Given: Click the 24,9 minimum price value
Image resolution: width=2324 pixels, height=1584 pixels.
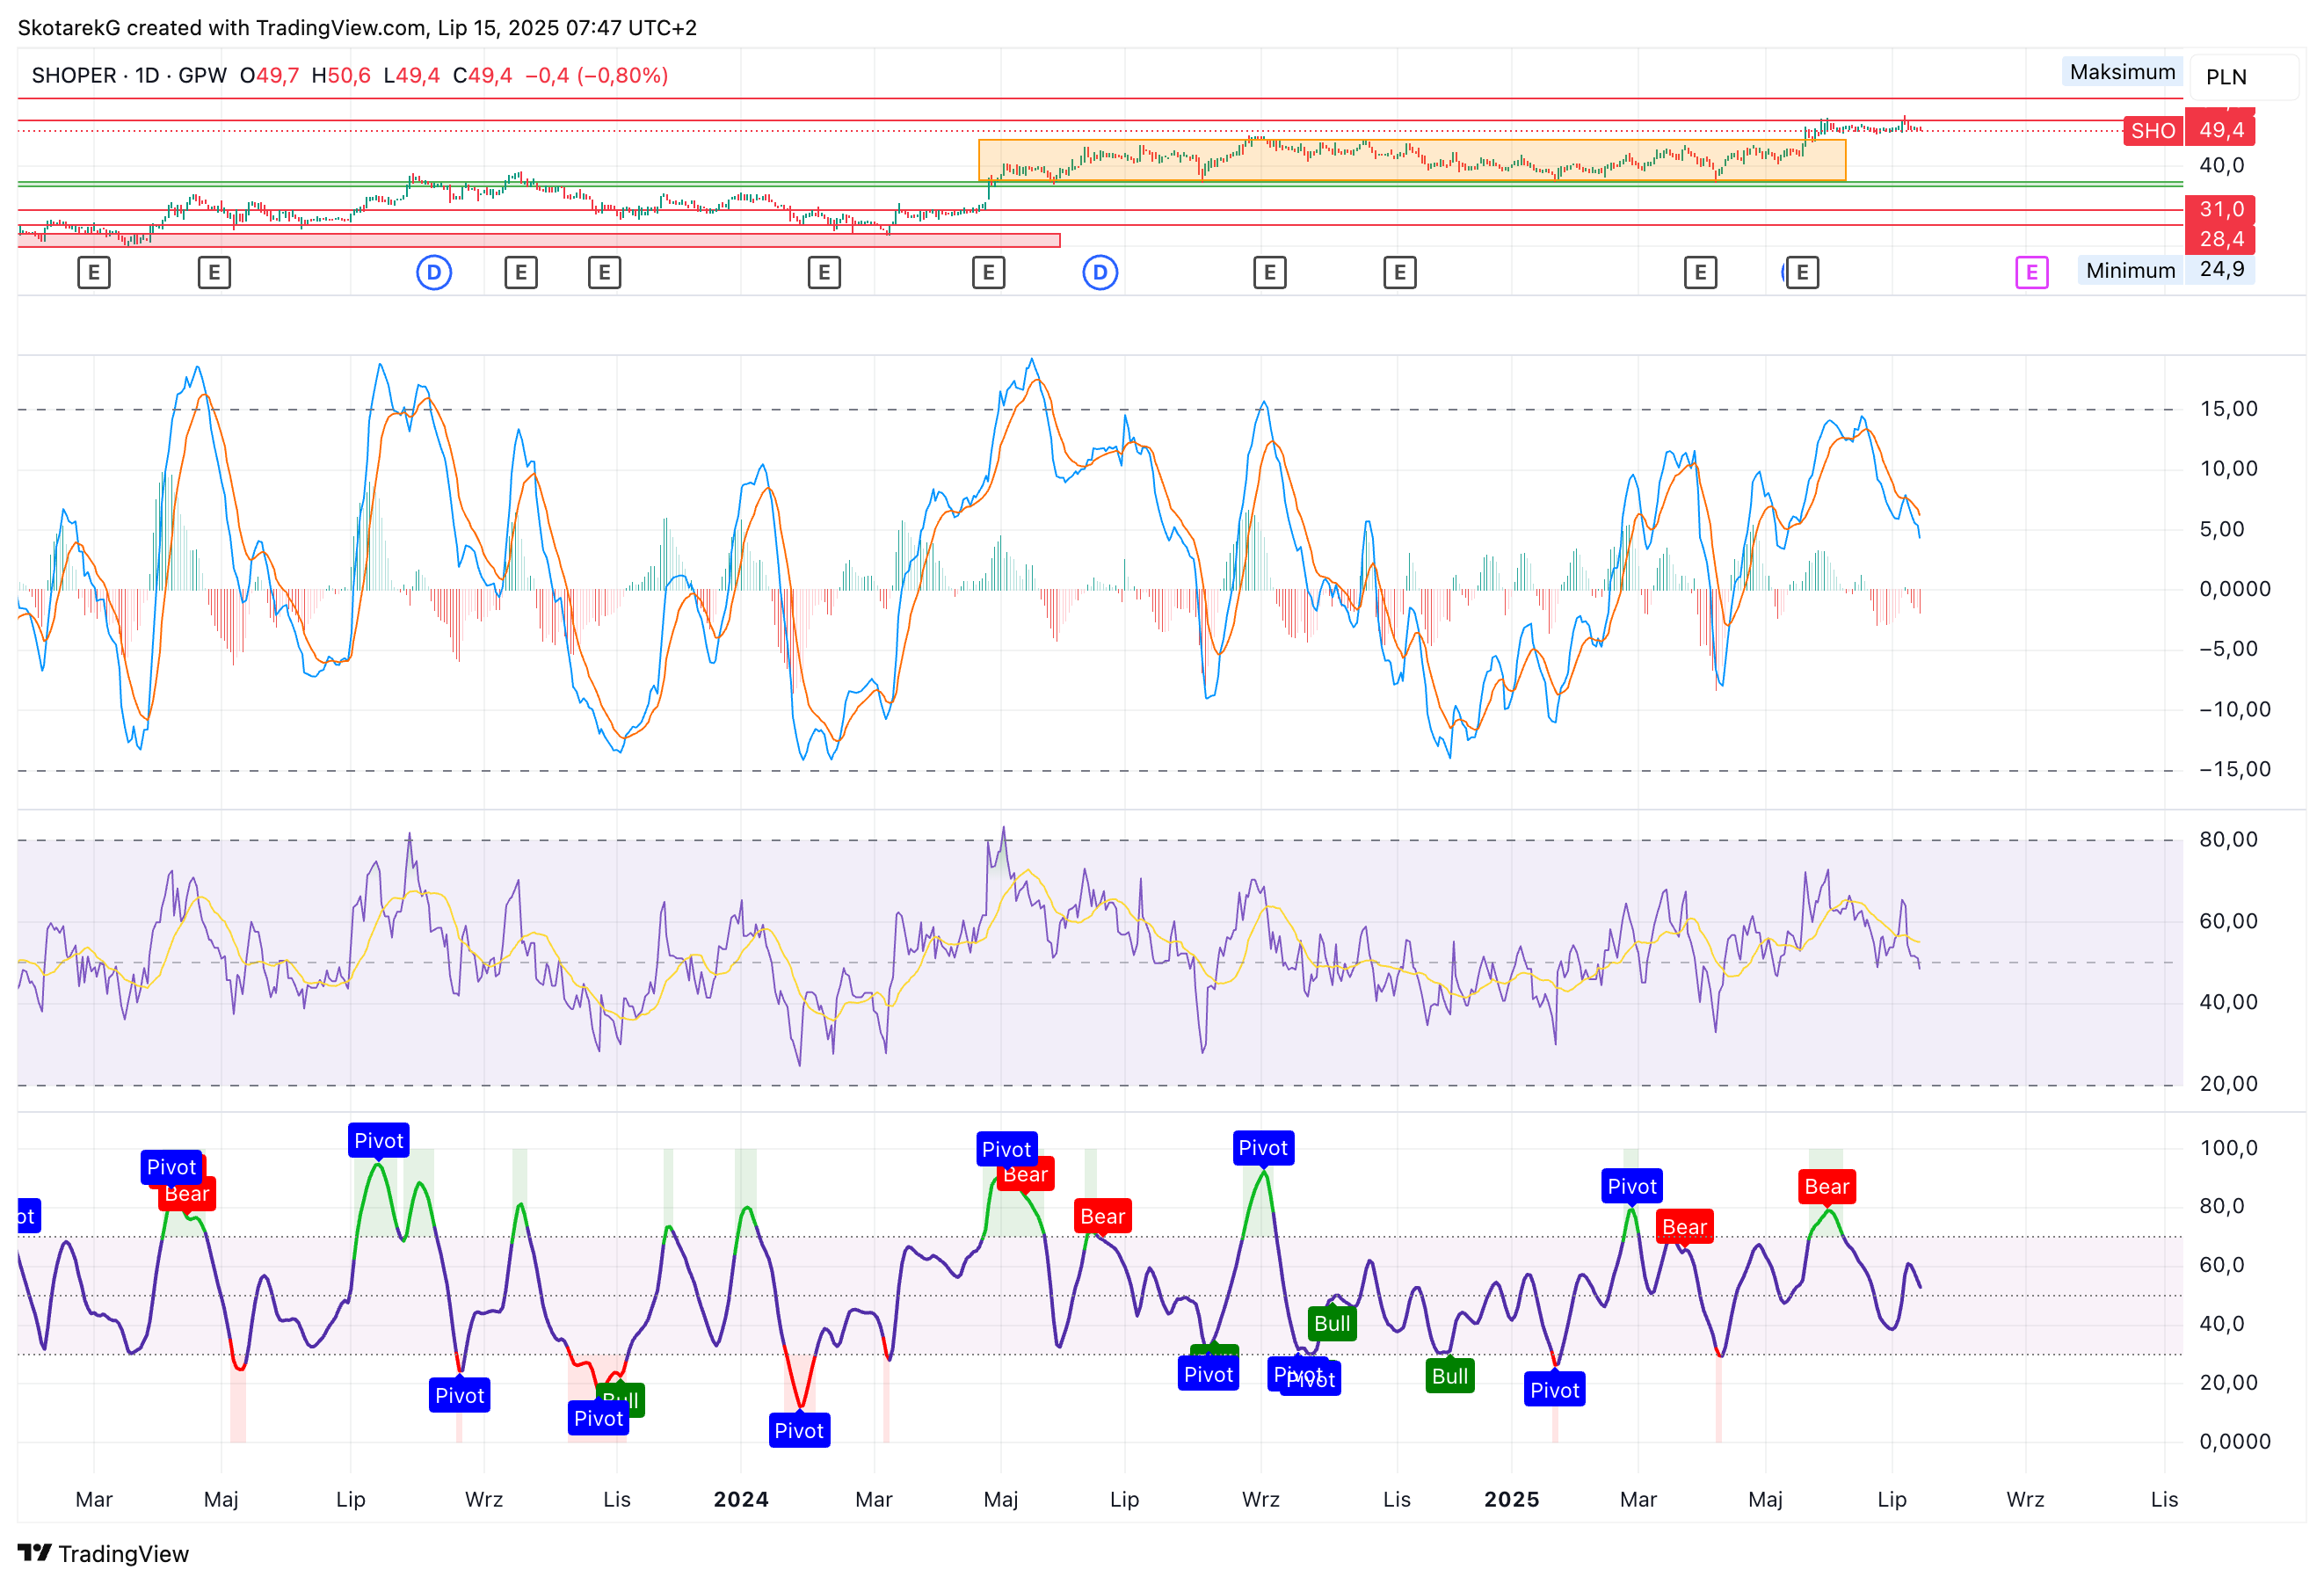Looking at the screenshot, I should pyautogui.click(x=2221, y=269).
